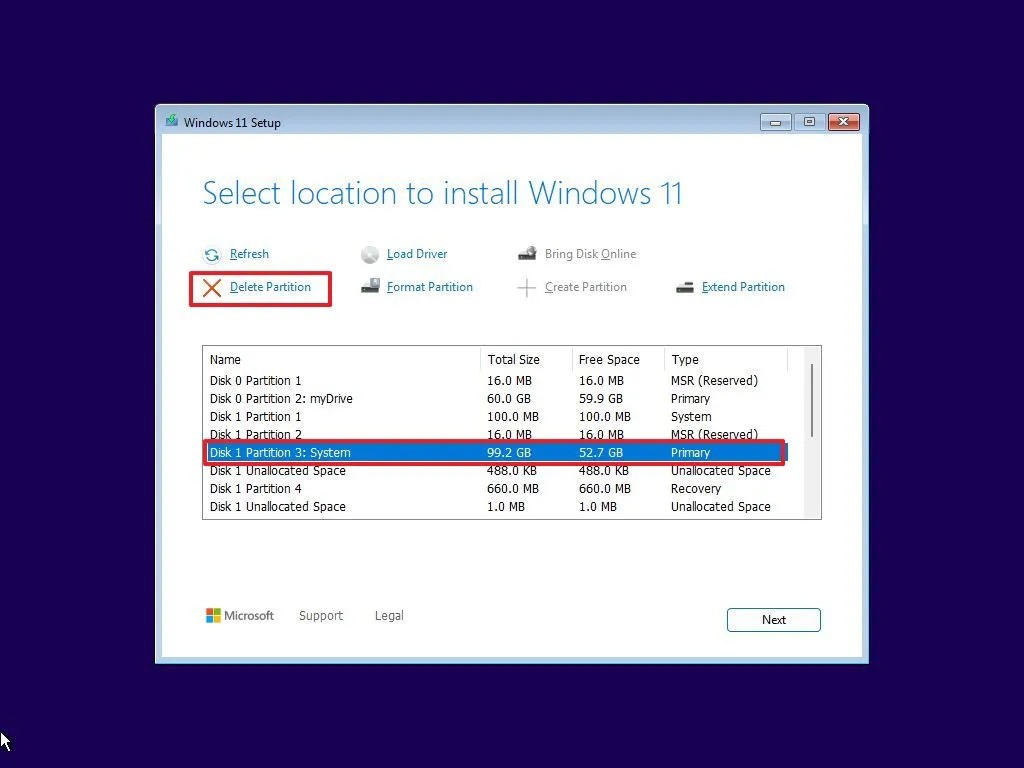The image size is (1024, 768).
Task: Open Load Driver using its disk icon
Action: click(371, 254)
